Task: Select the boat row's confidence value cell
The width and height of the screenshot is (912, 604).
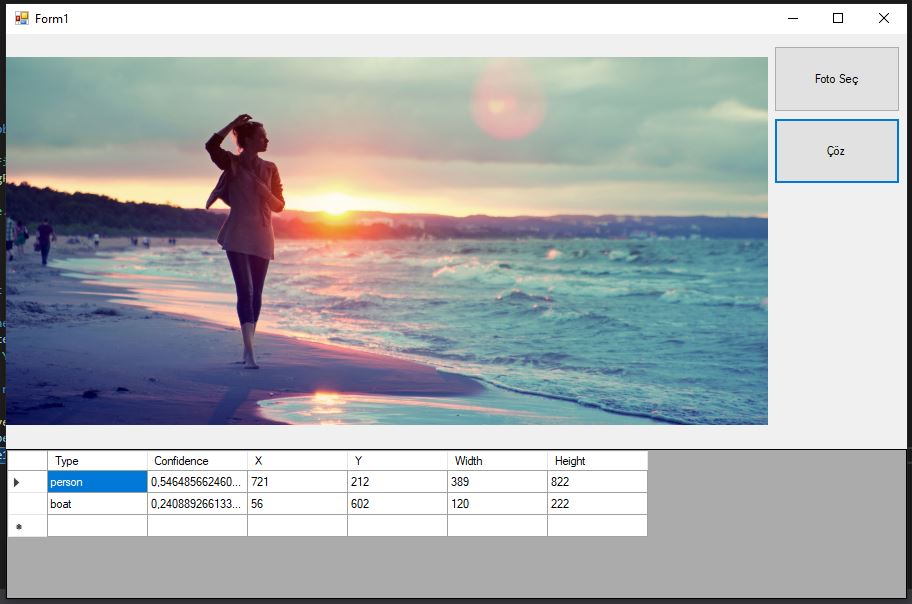Action: pos(197,504)
